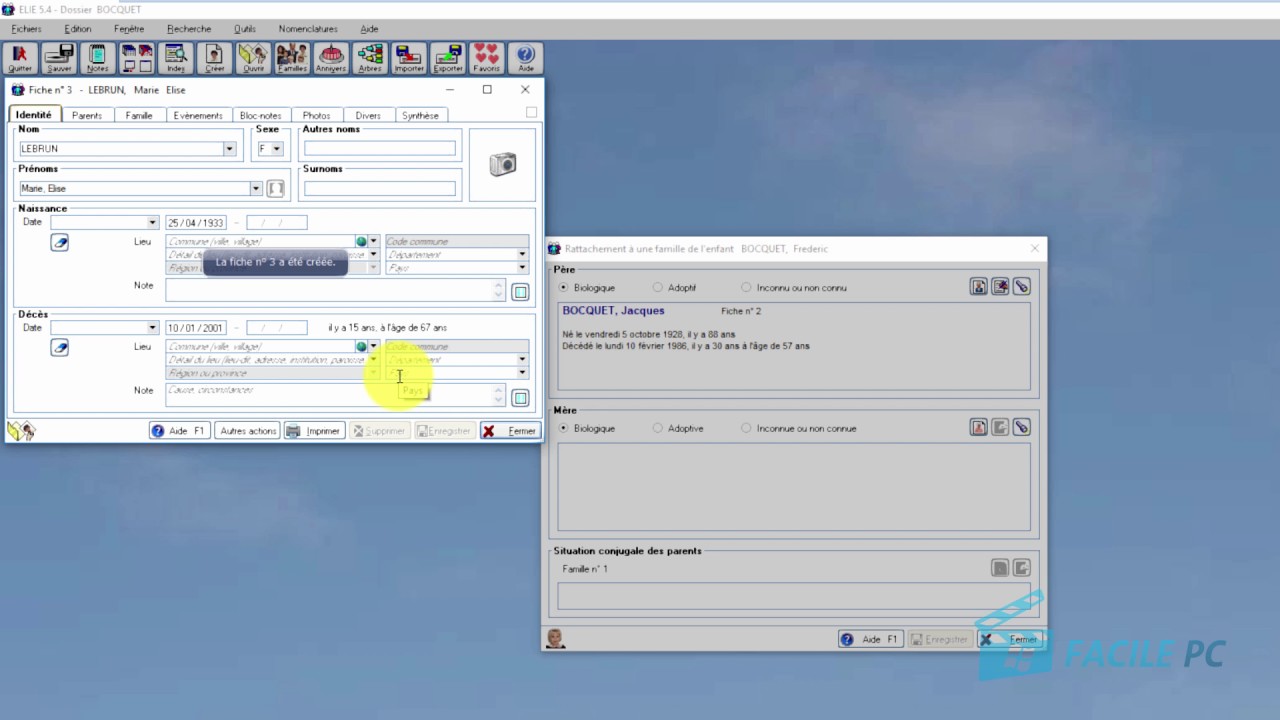Click the camera photo placeholder
Image resolution: width=1280 pixels, height=720 pixels.
pos(502,164)
